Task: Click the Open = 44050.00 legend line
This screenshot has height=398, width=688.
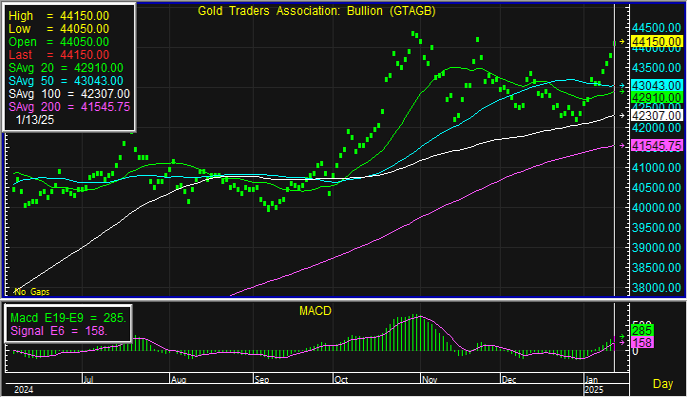Action: point(59,42)
